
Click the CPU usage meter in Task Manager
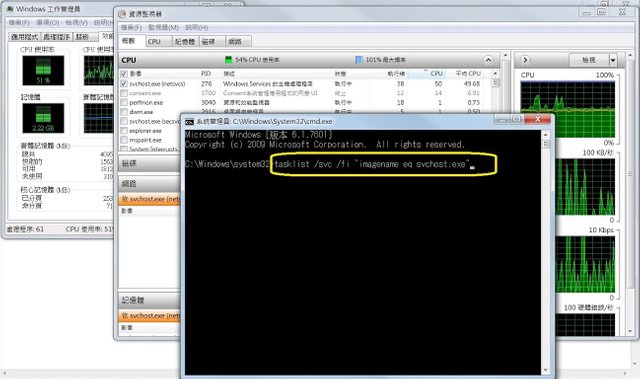click(43, 70)
